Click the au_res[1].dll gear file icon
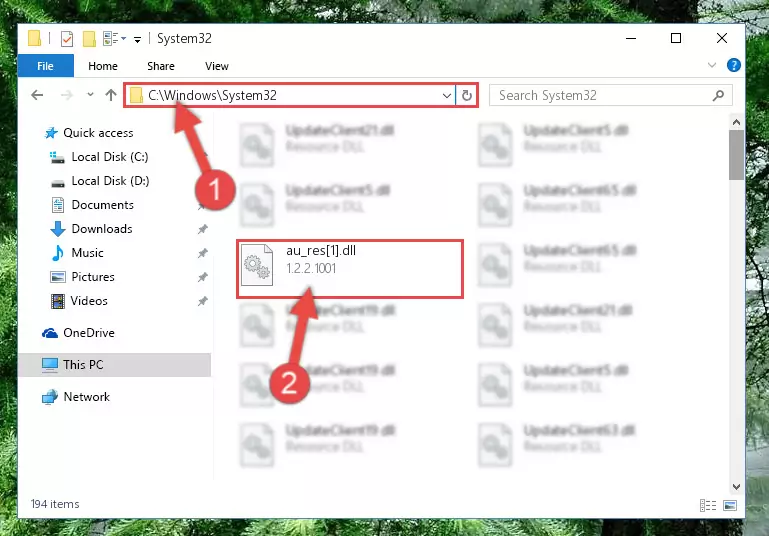Image resolution: width=769 pixels, height=536 pixels. click(x=257, y=265)
